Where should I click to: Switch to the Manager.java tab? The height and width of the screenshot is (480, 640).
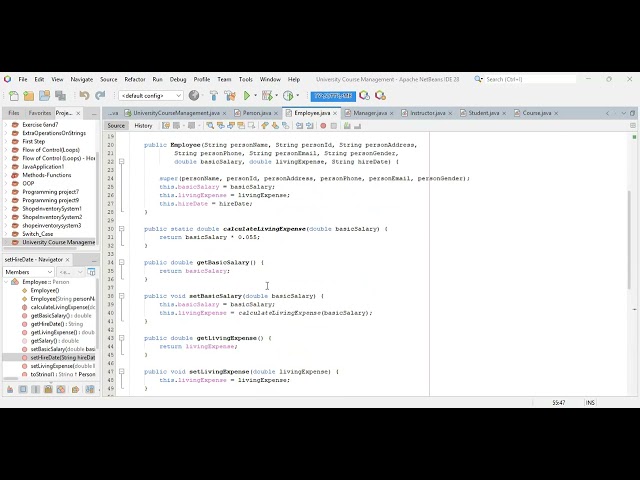point(370,113)
